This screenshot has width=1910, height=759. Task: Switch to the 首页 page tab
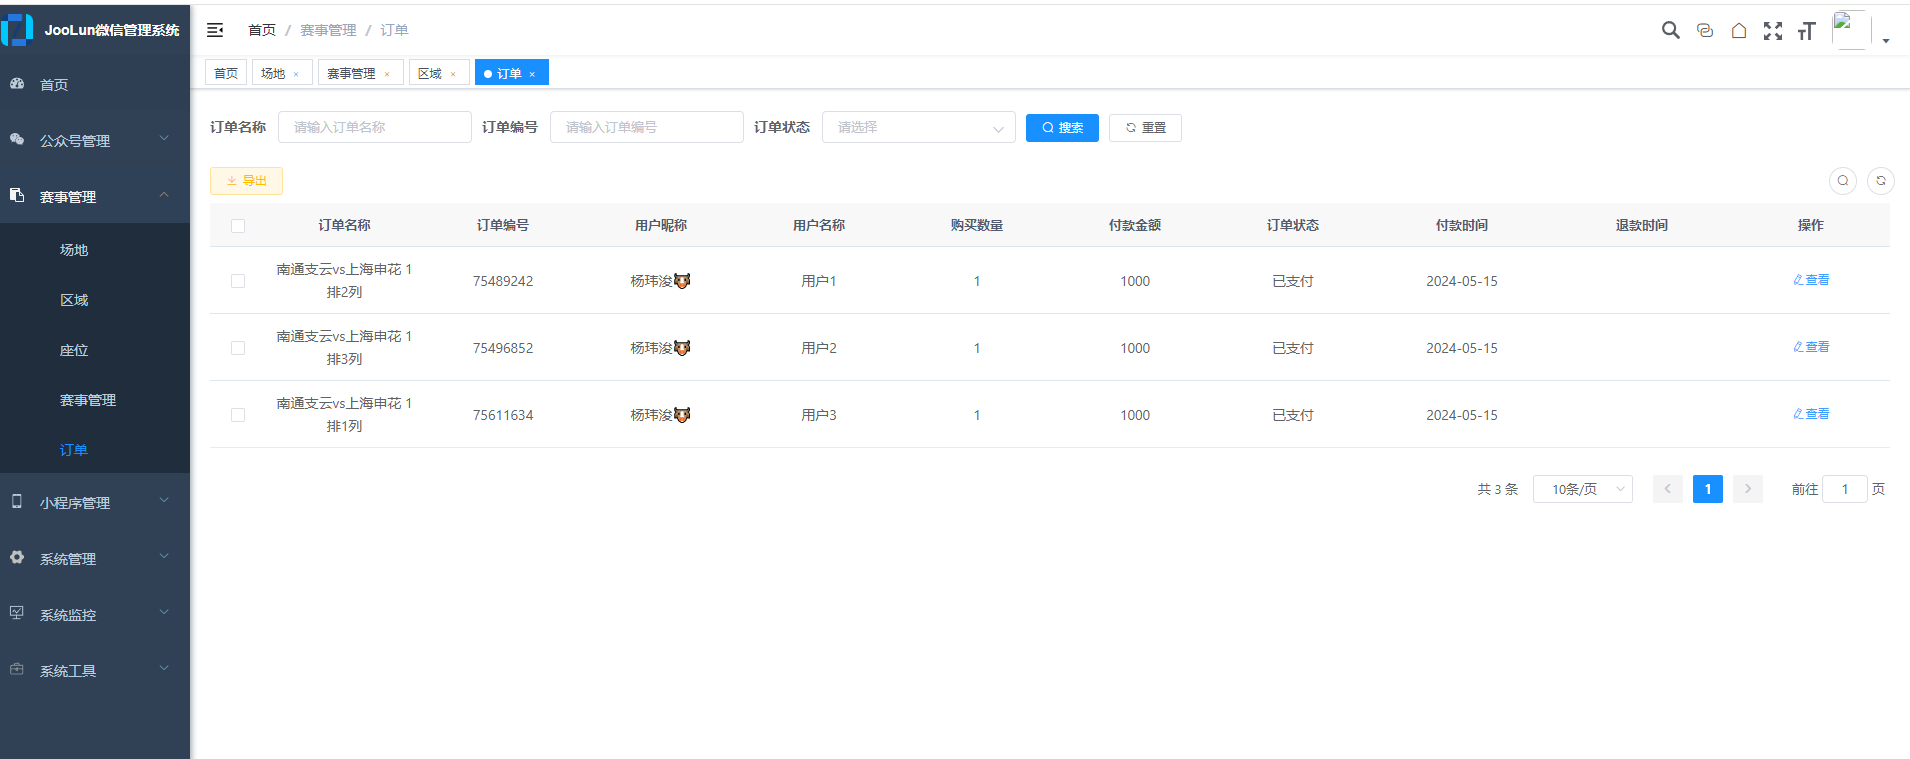click(226, 73)
